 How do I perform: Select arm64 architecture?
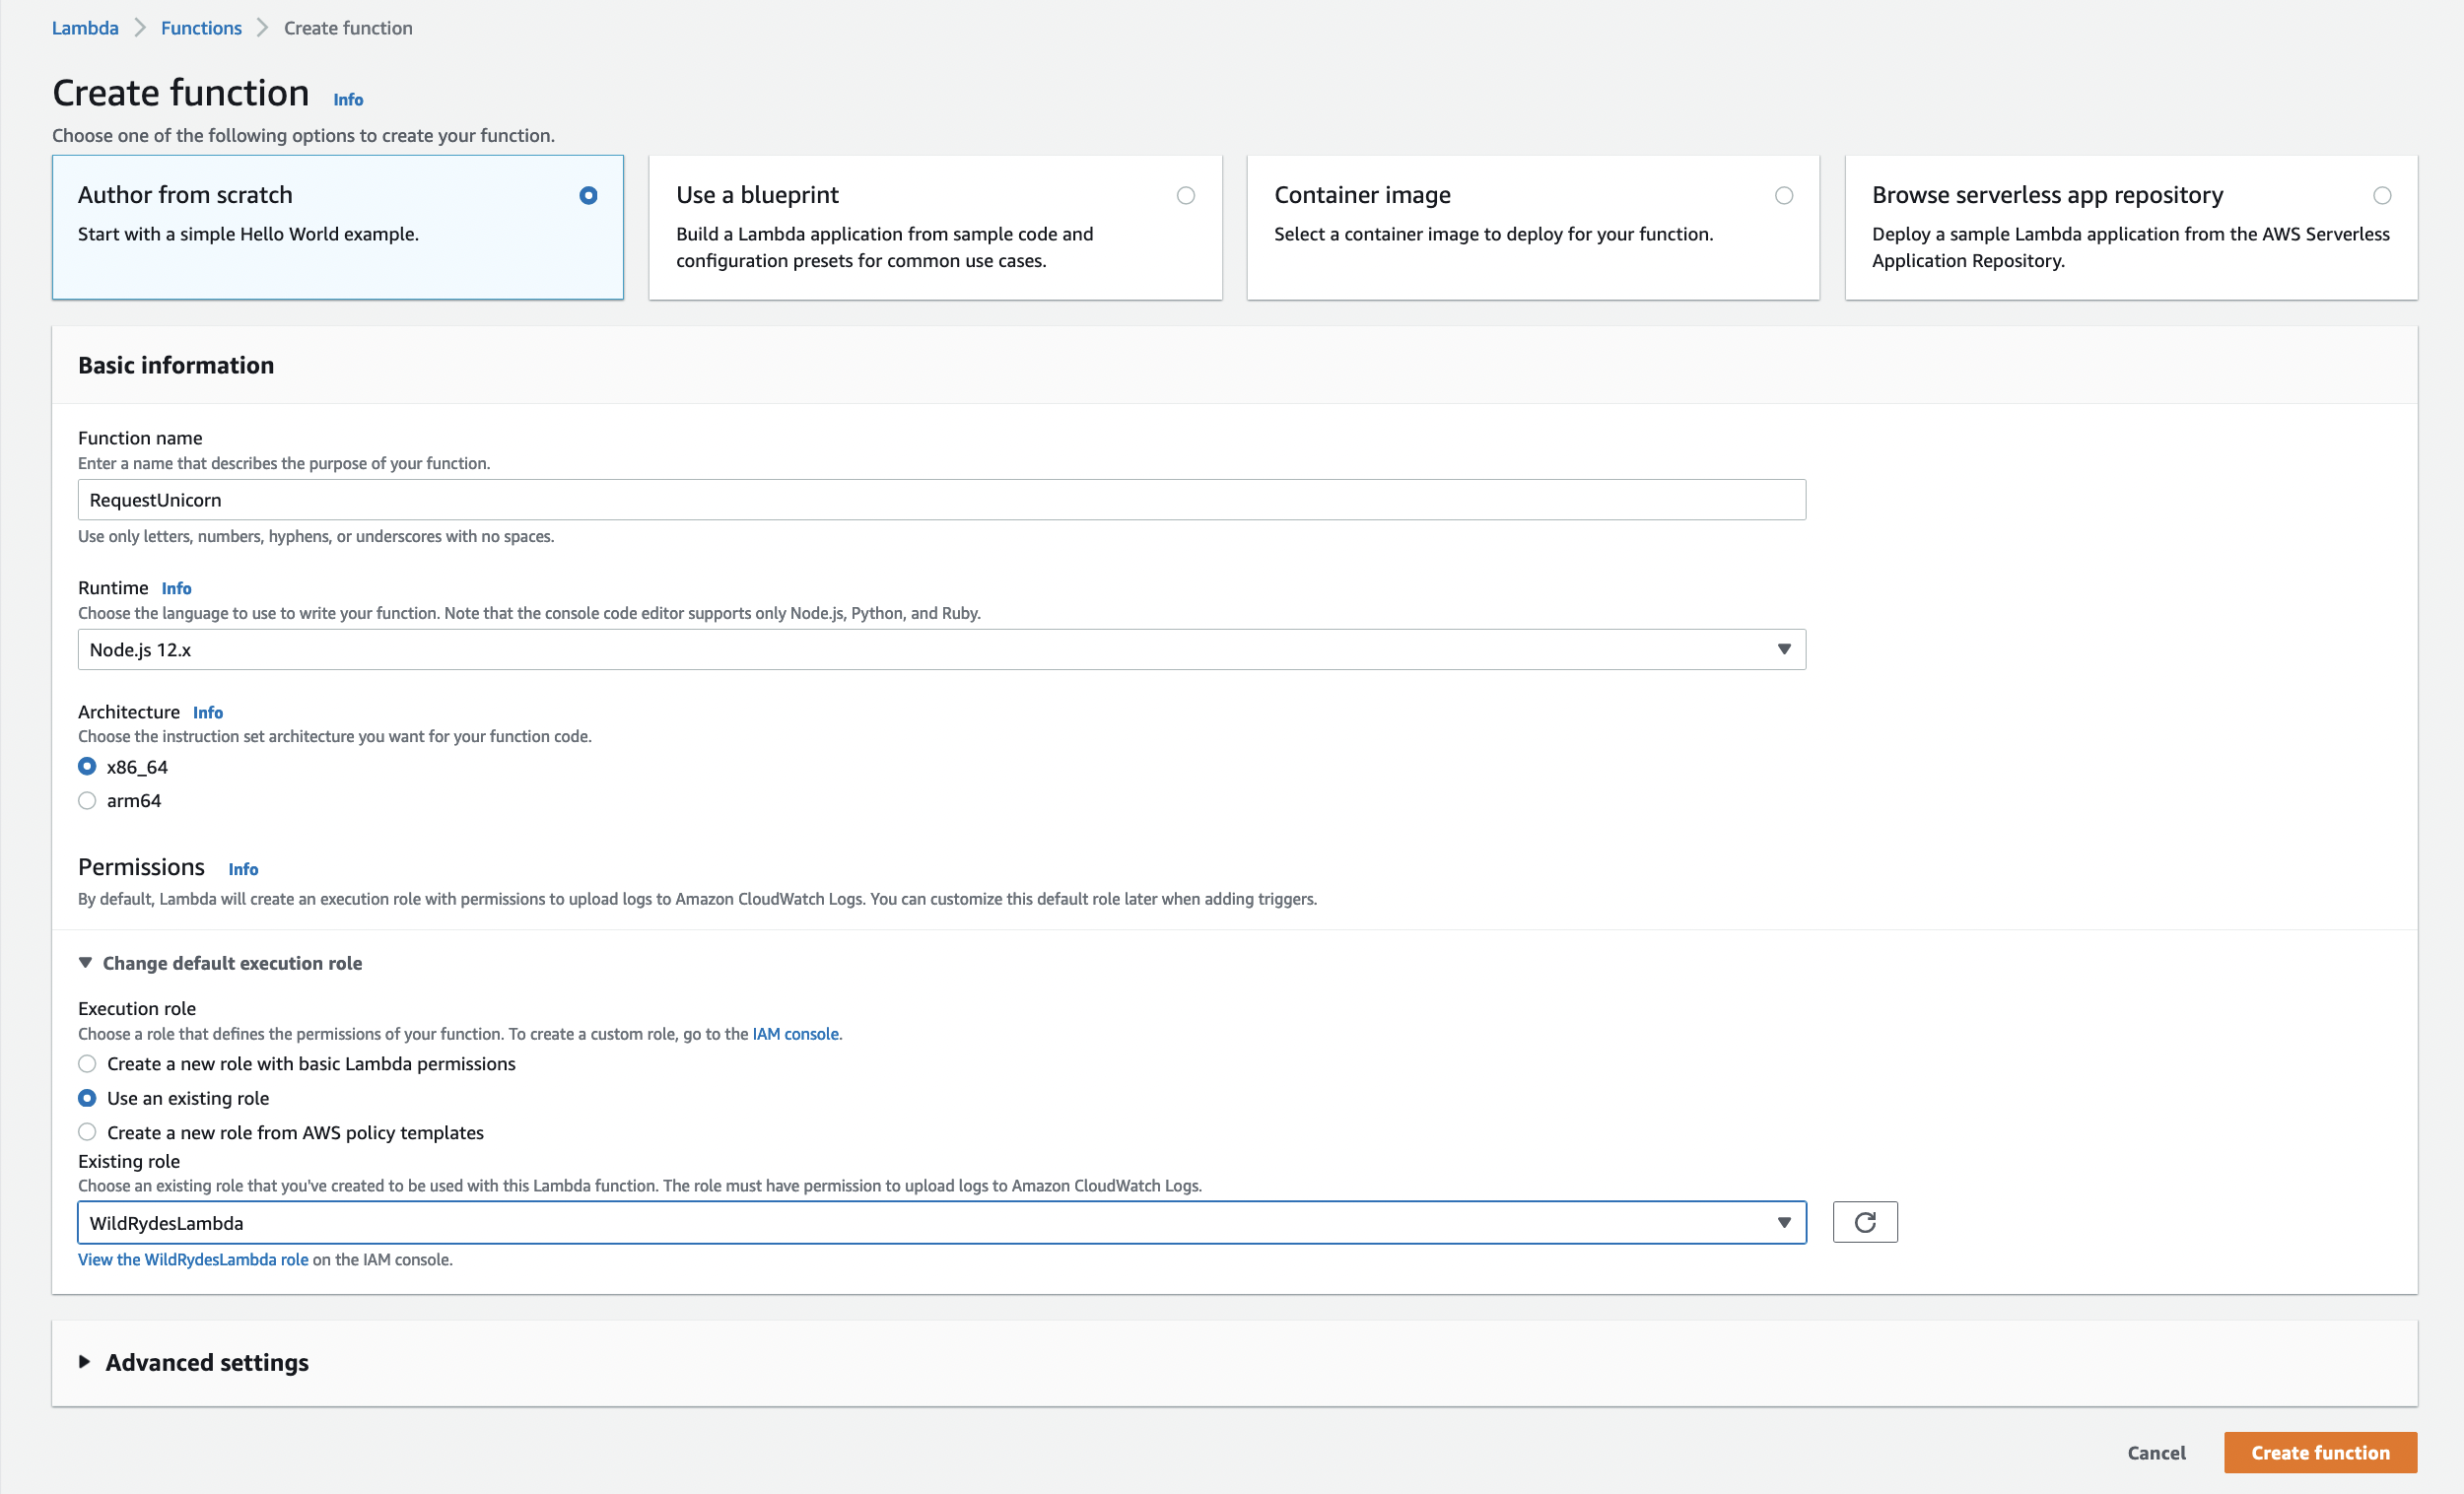(x=88, y=801)
